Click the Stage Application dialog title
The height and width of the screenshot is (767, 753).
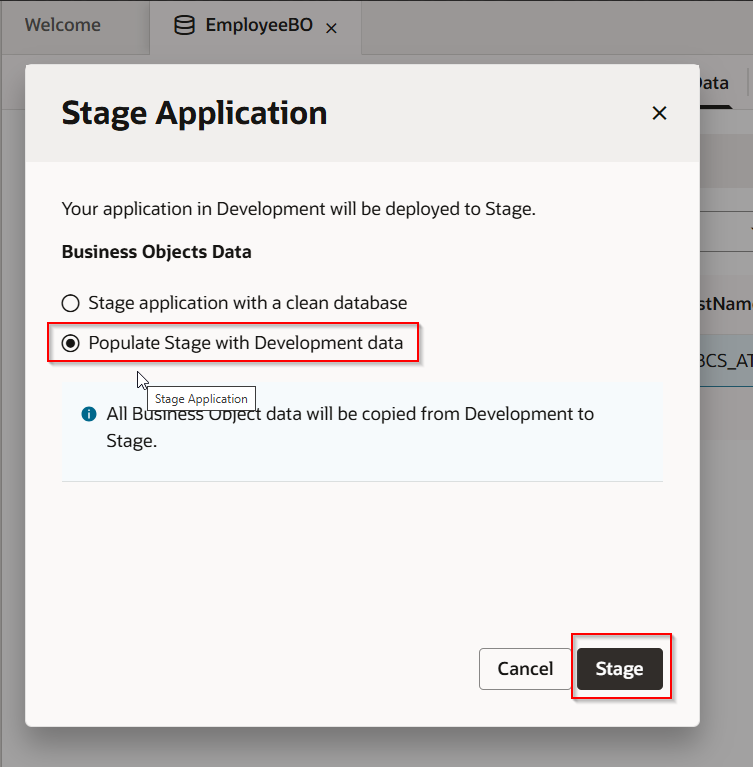tap(194, 113)
